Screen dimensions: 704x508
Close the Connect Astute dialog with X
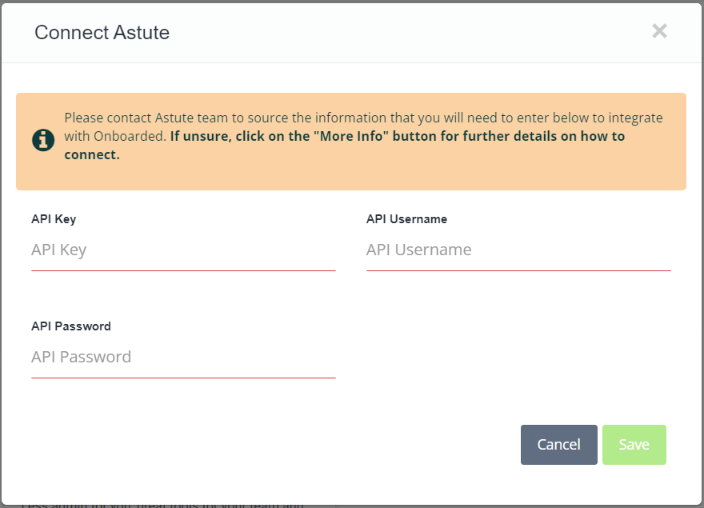[659, 31]
